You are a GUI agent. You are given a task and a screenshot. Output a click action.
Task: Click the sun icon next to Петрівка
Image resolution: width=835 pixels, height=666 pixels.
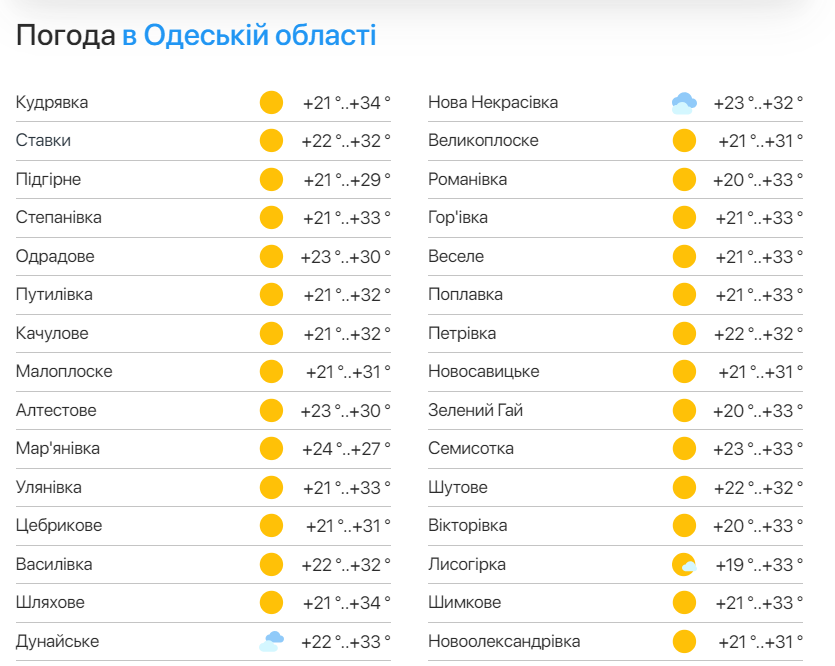click(684, 334)
